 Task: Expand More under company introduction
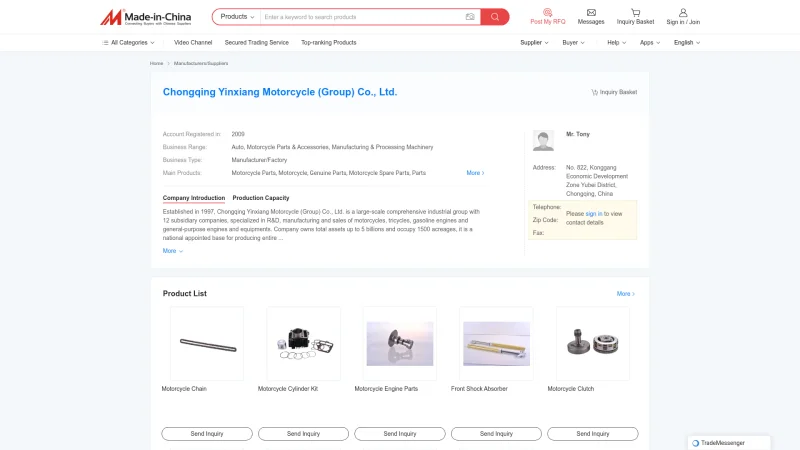point(172,251)
